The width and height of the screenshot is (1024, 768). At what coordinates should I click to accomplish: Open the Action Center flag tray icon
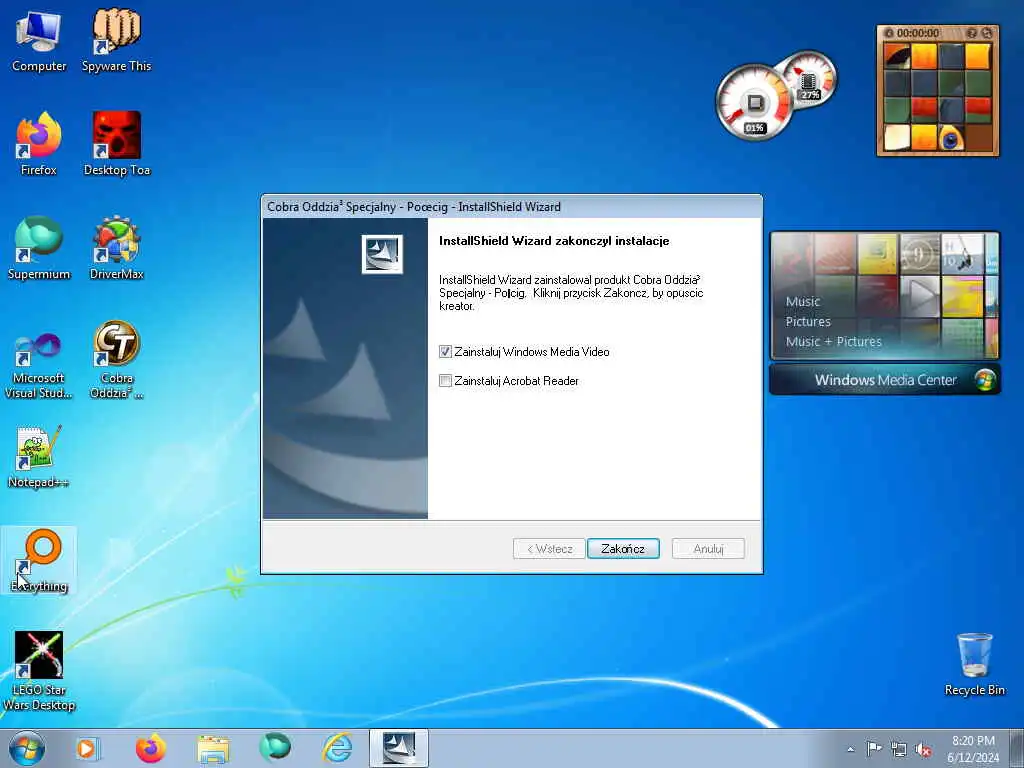tap(874, 749)
